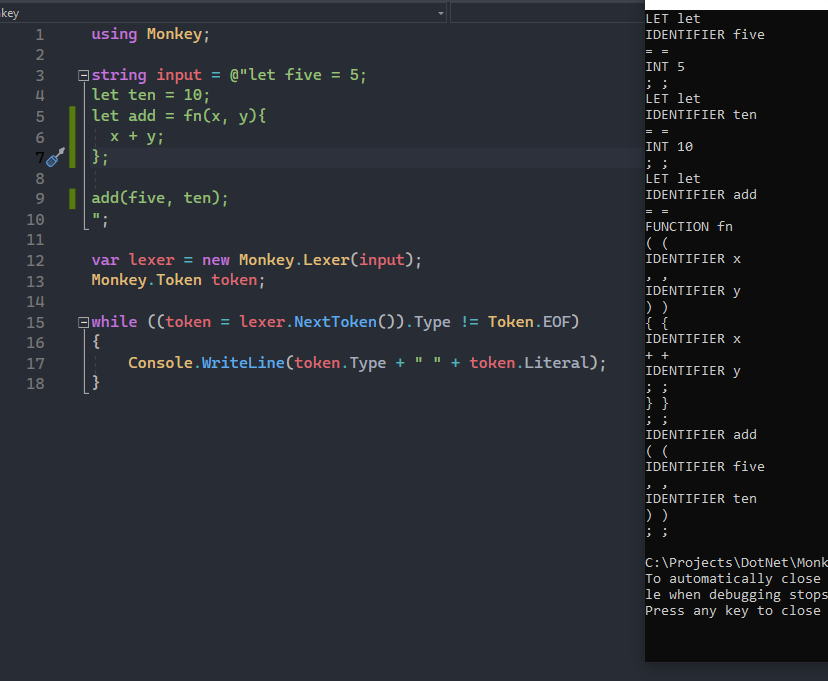Click the 'C:\Projects\DotNet' path in console
The width and height of the screenshot is (828, 681).
point(736,563)
